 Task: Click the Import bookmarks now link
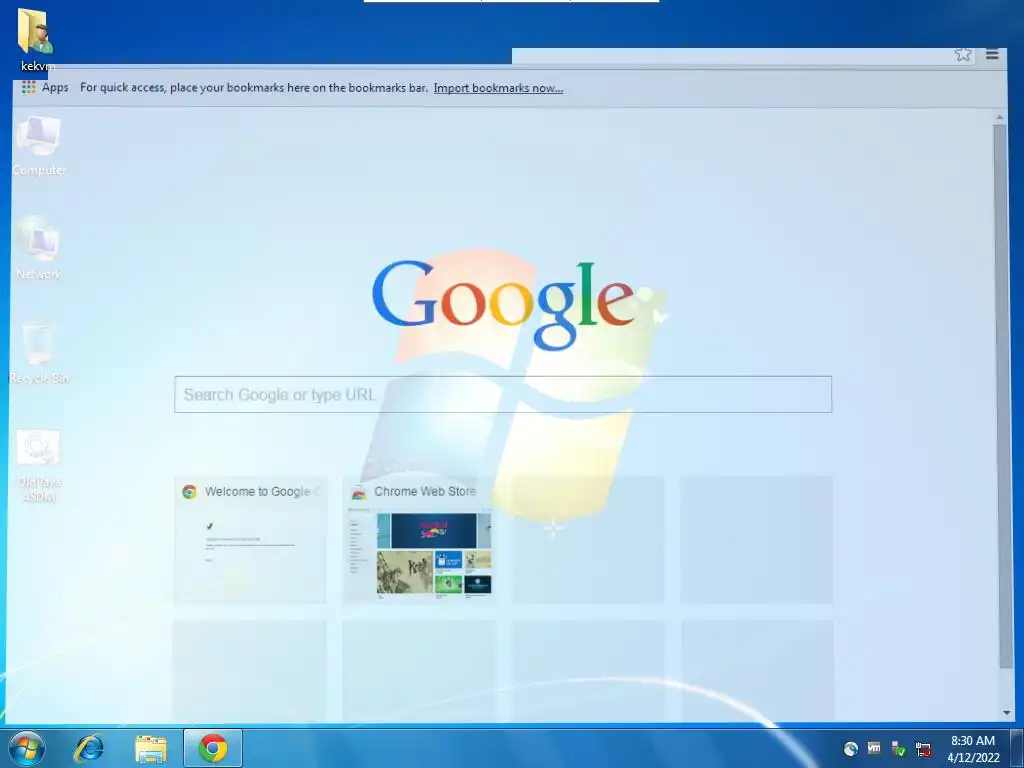click(498, 88)
